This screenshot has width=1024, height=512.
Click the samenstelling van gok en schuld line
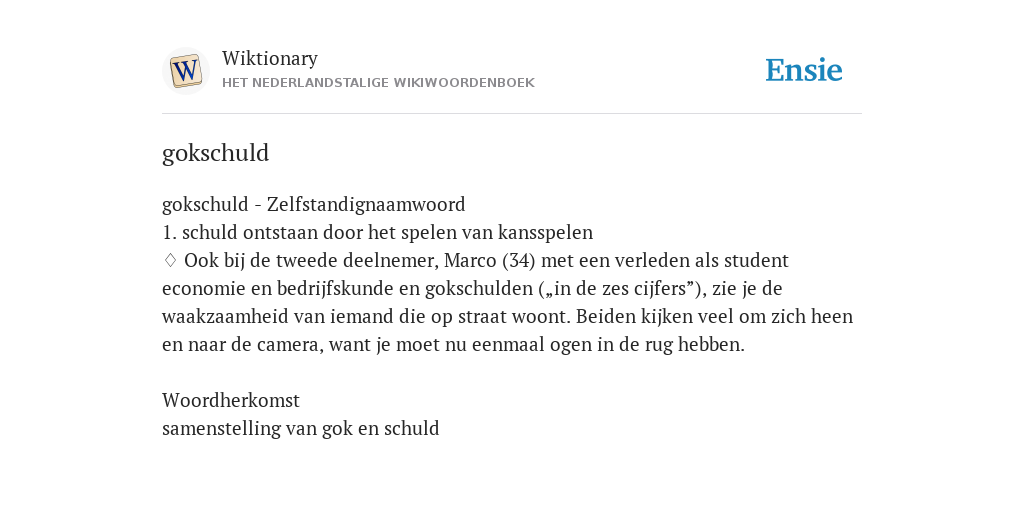(300, 428)
